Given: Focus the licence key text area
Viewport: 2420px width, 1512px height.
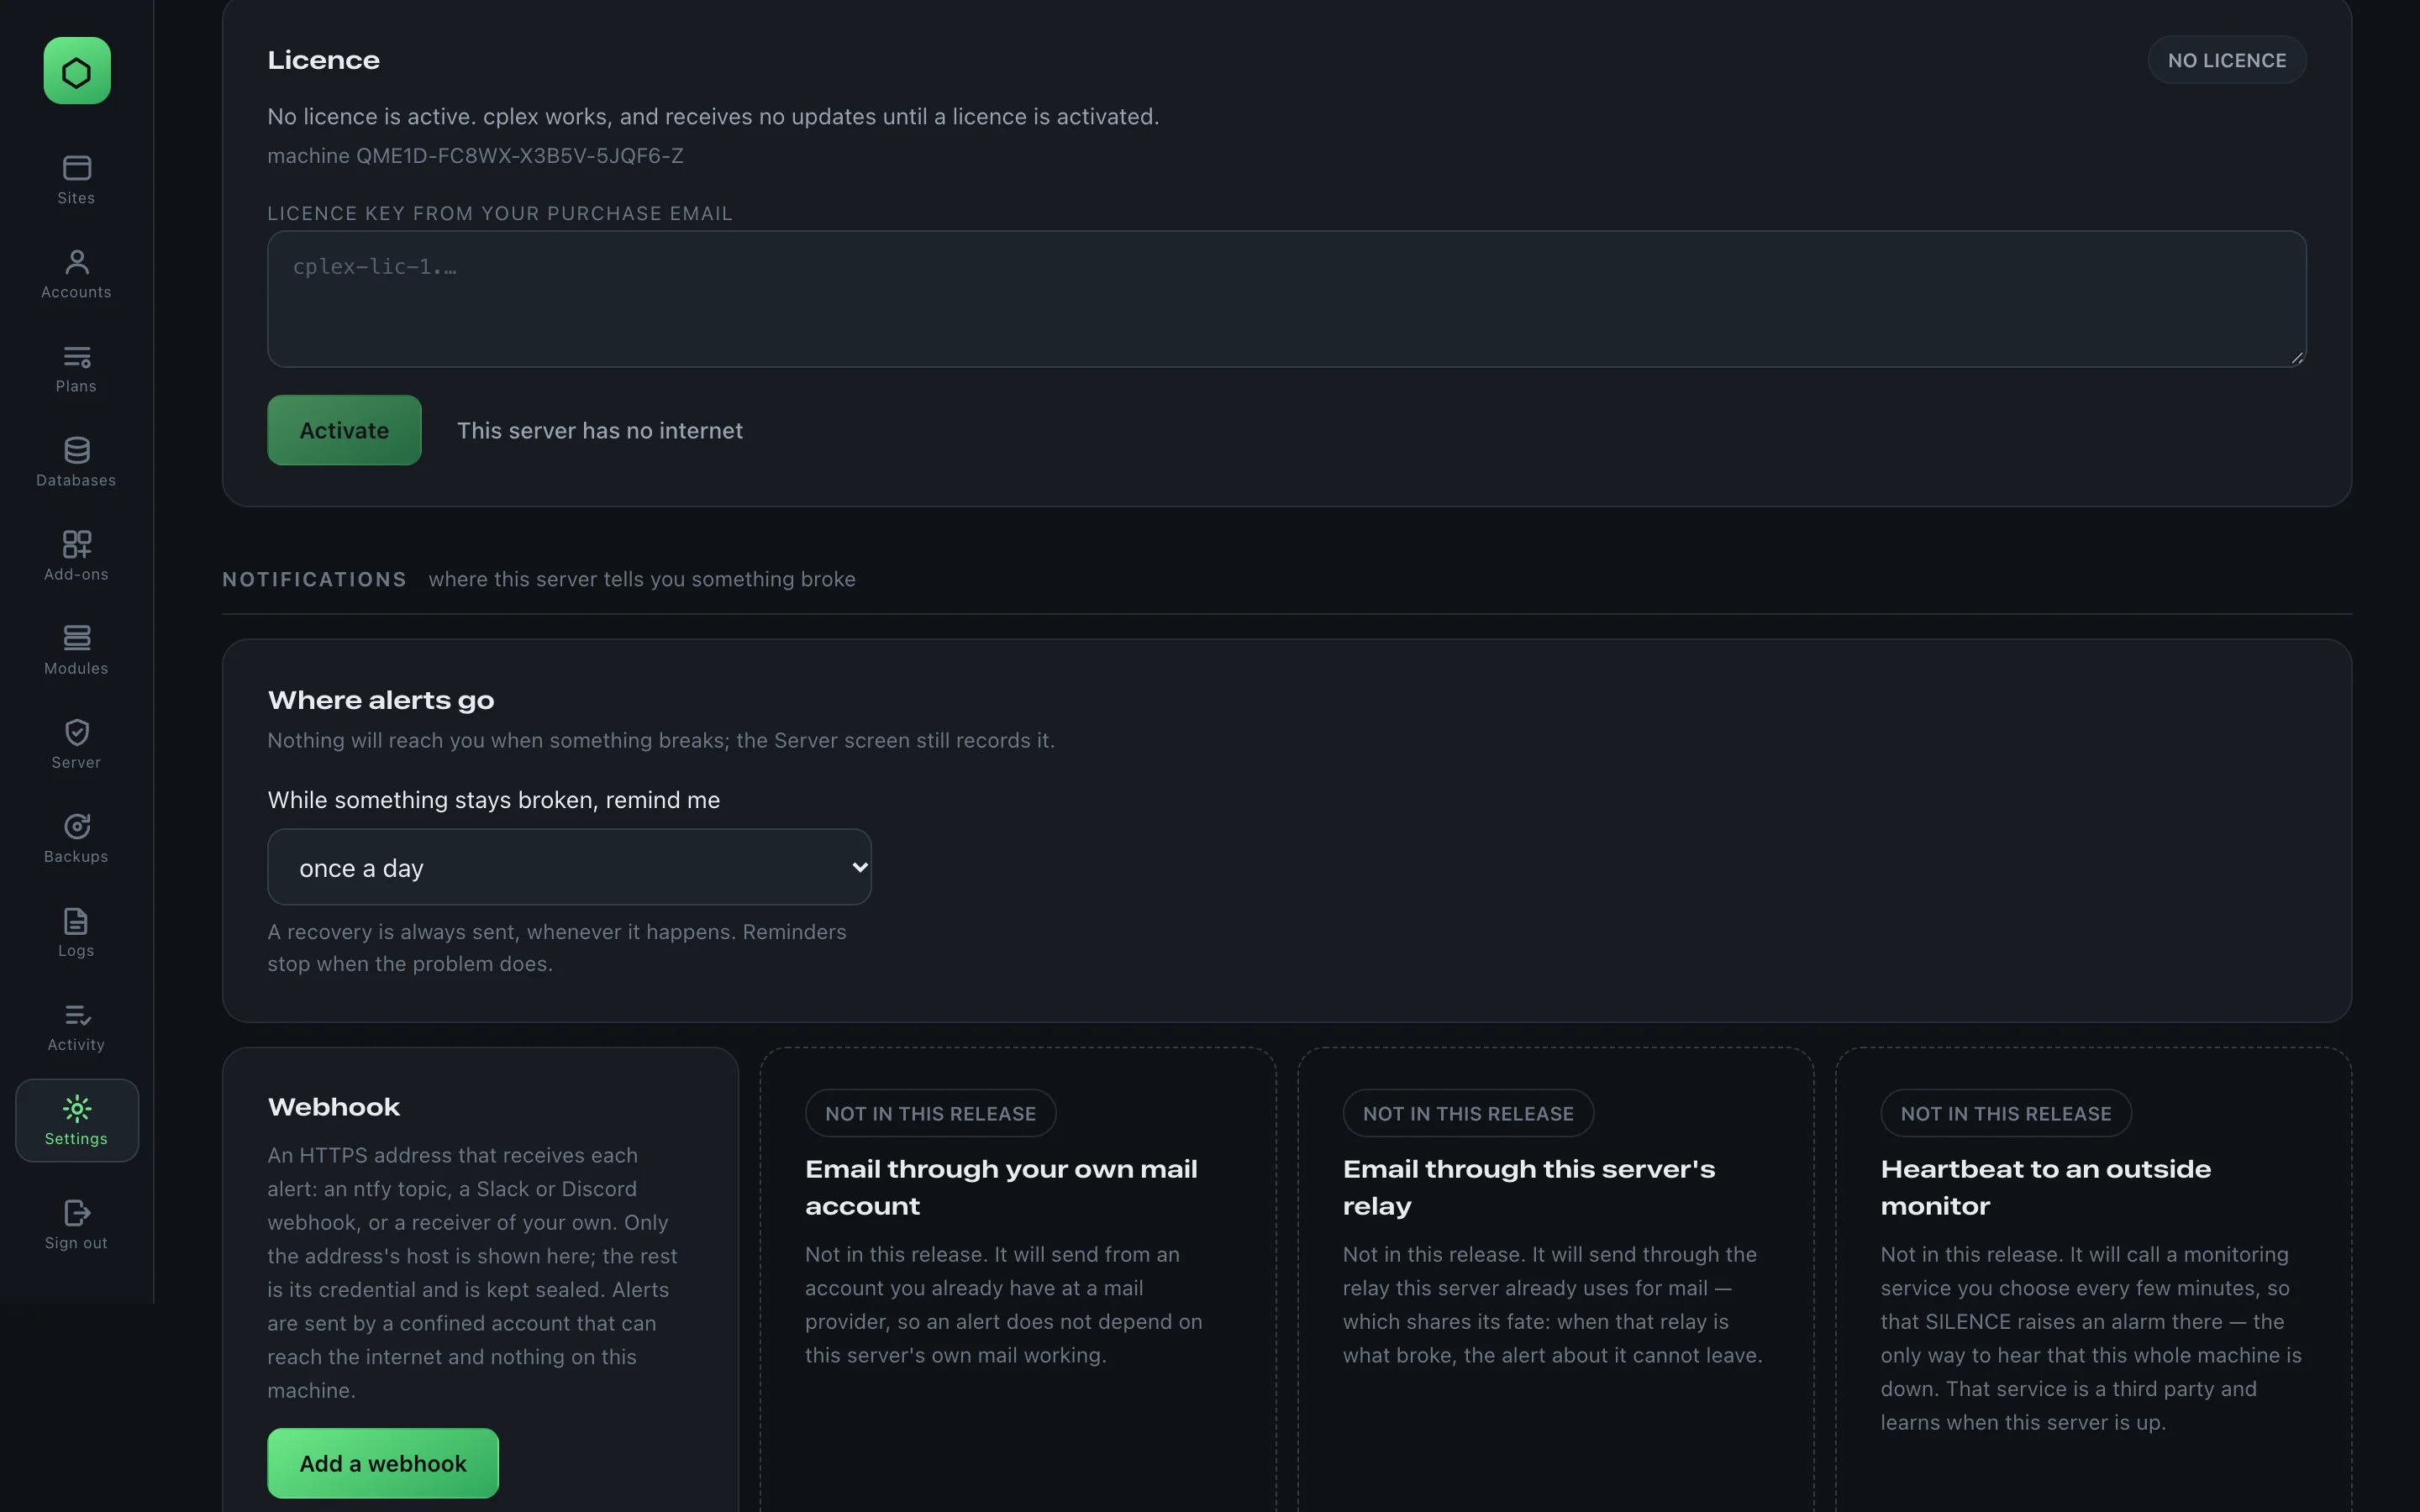Looking at the screenshot, I should [1286, 299].
